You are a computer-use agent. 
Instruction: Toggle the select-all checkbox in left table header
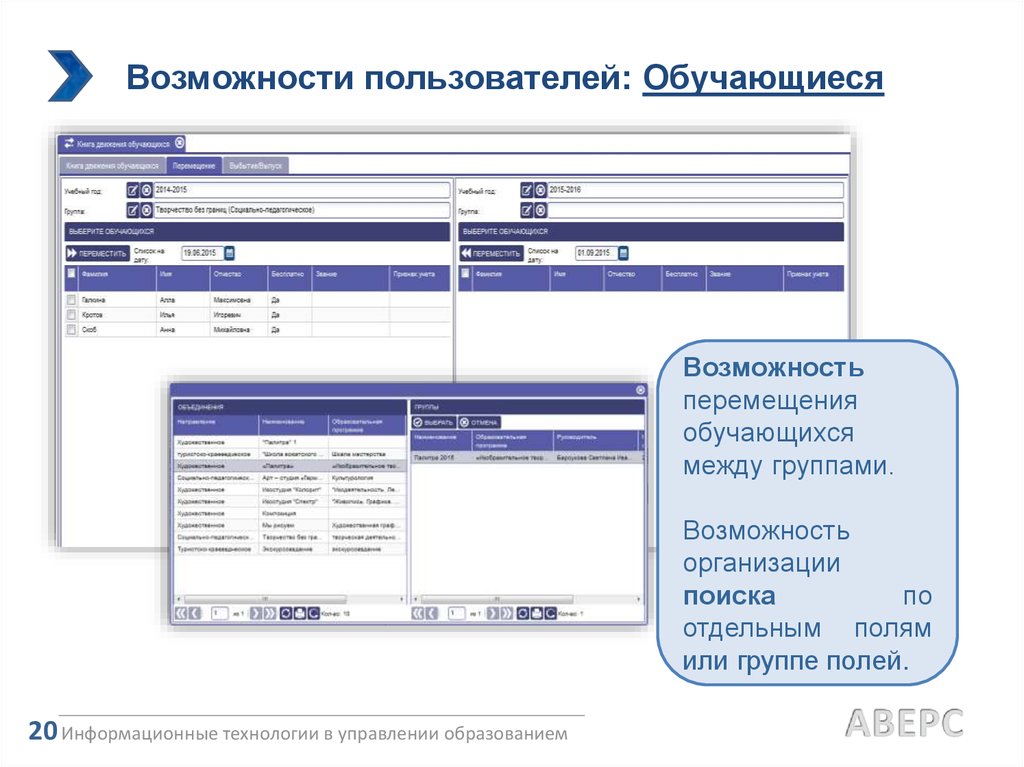tap(71, 272)
